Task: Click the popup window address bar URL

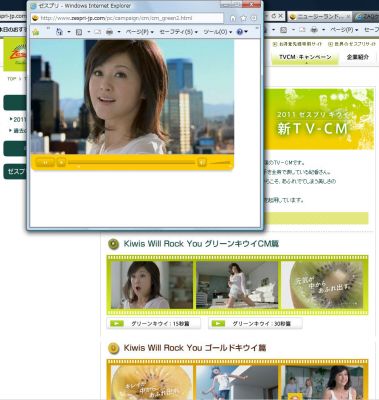Action: pyautogui.click(x=127, y=18)
